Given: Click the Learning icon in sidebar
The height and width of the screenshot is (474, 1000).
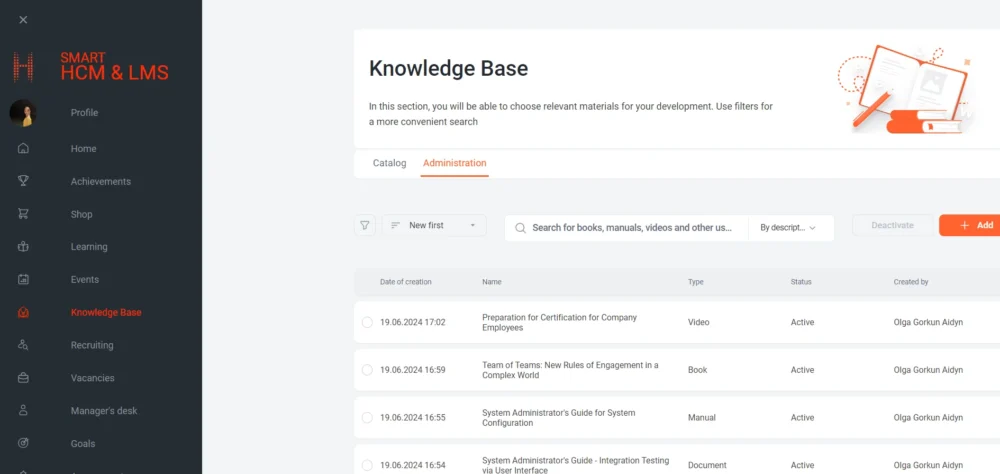Looking at the screenshot, I should click(x=23, y=247).
